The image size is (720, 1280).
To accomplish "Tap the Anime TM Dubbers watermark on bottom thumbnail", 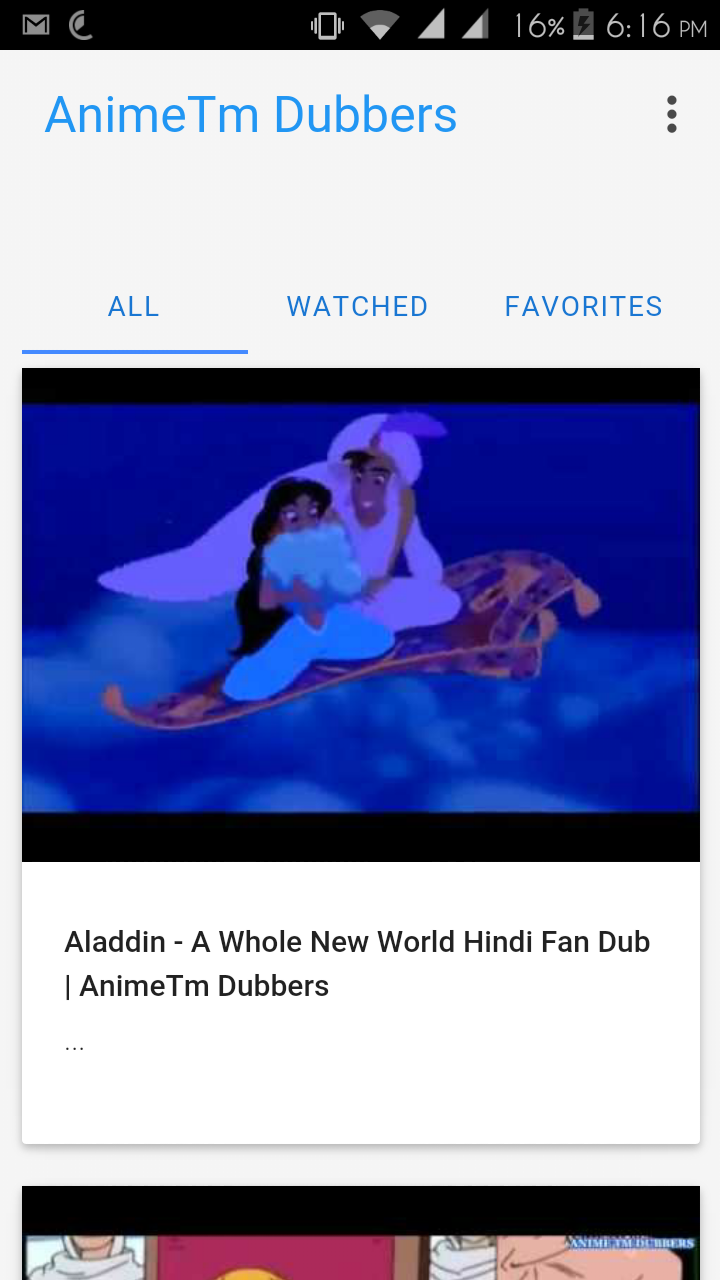I will (631, 1243).
